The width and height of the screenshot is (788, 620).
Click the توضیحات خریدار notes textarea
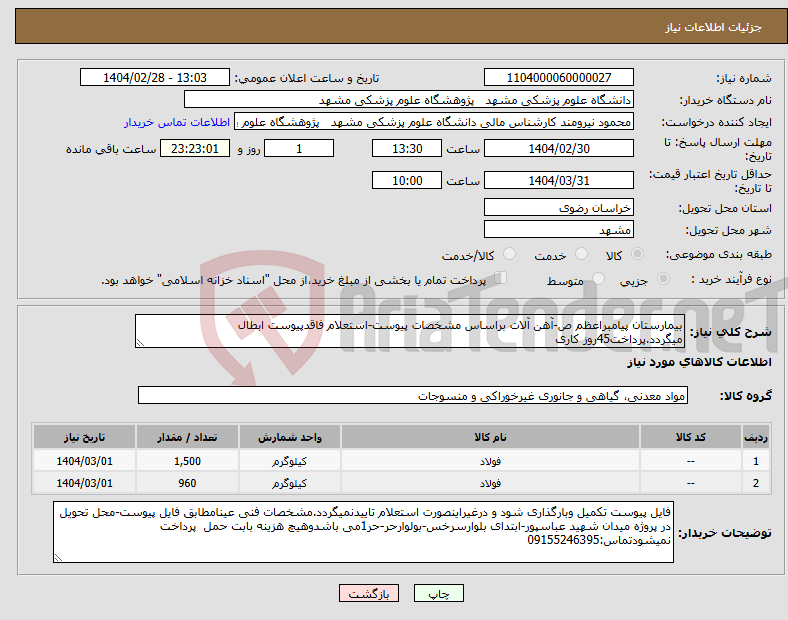363,532
